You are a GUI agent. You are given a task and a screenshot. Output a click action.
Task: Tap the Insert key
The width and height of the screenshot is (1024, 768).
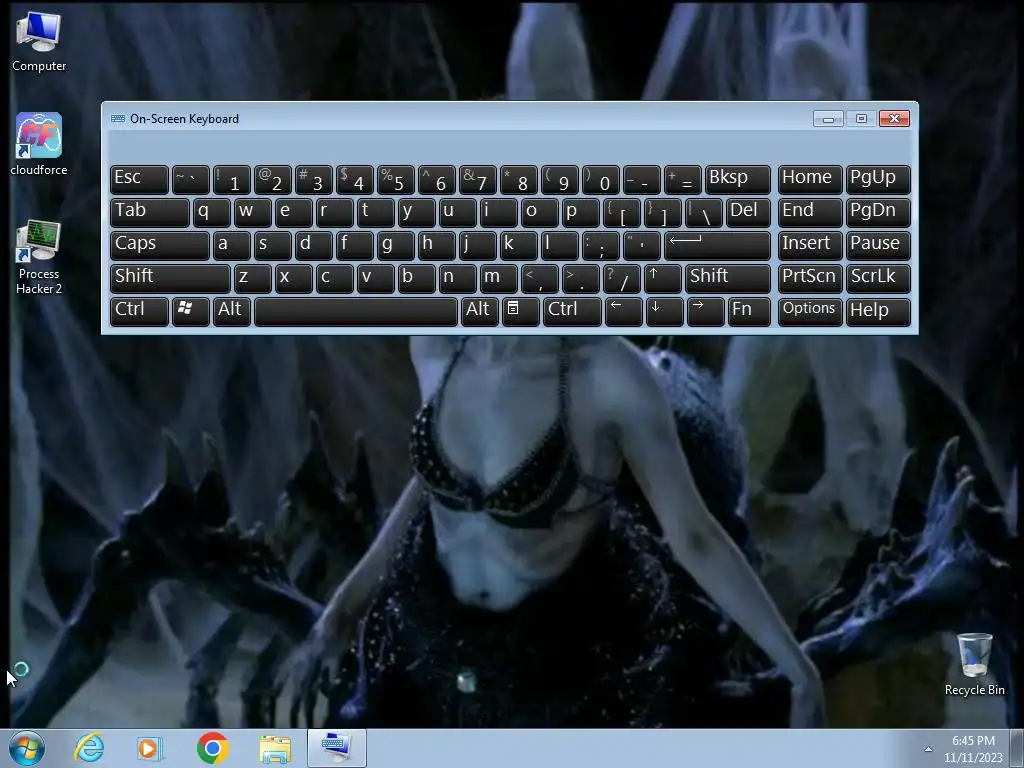click(x=810, y=245)
